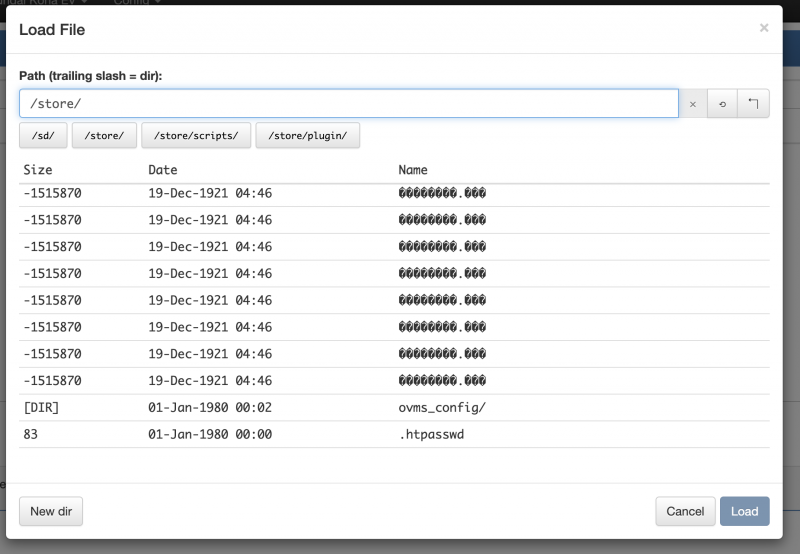Select the [DIR] size cell
Screen dimensions: 800x554
(x=41, y=408)
